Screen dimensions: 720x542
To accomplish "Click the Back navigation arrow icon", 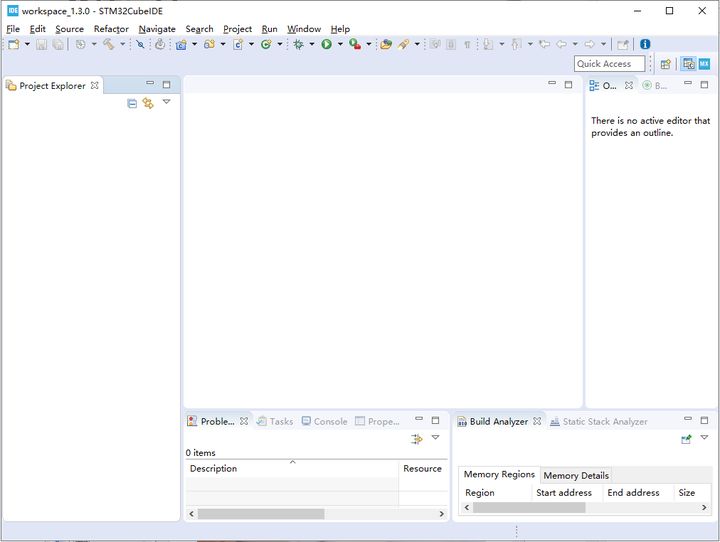I will (561, 45).
